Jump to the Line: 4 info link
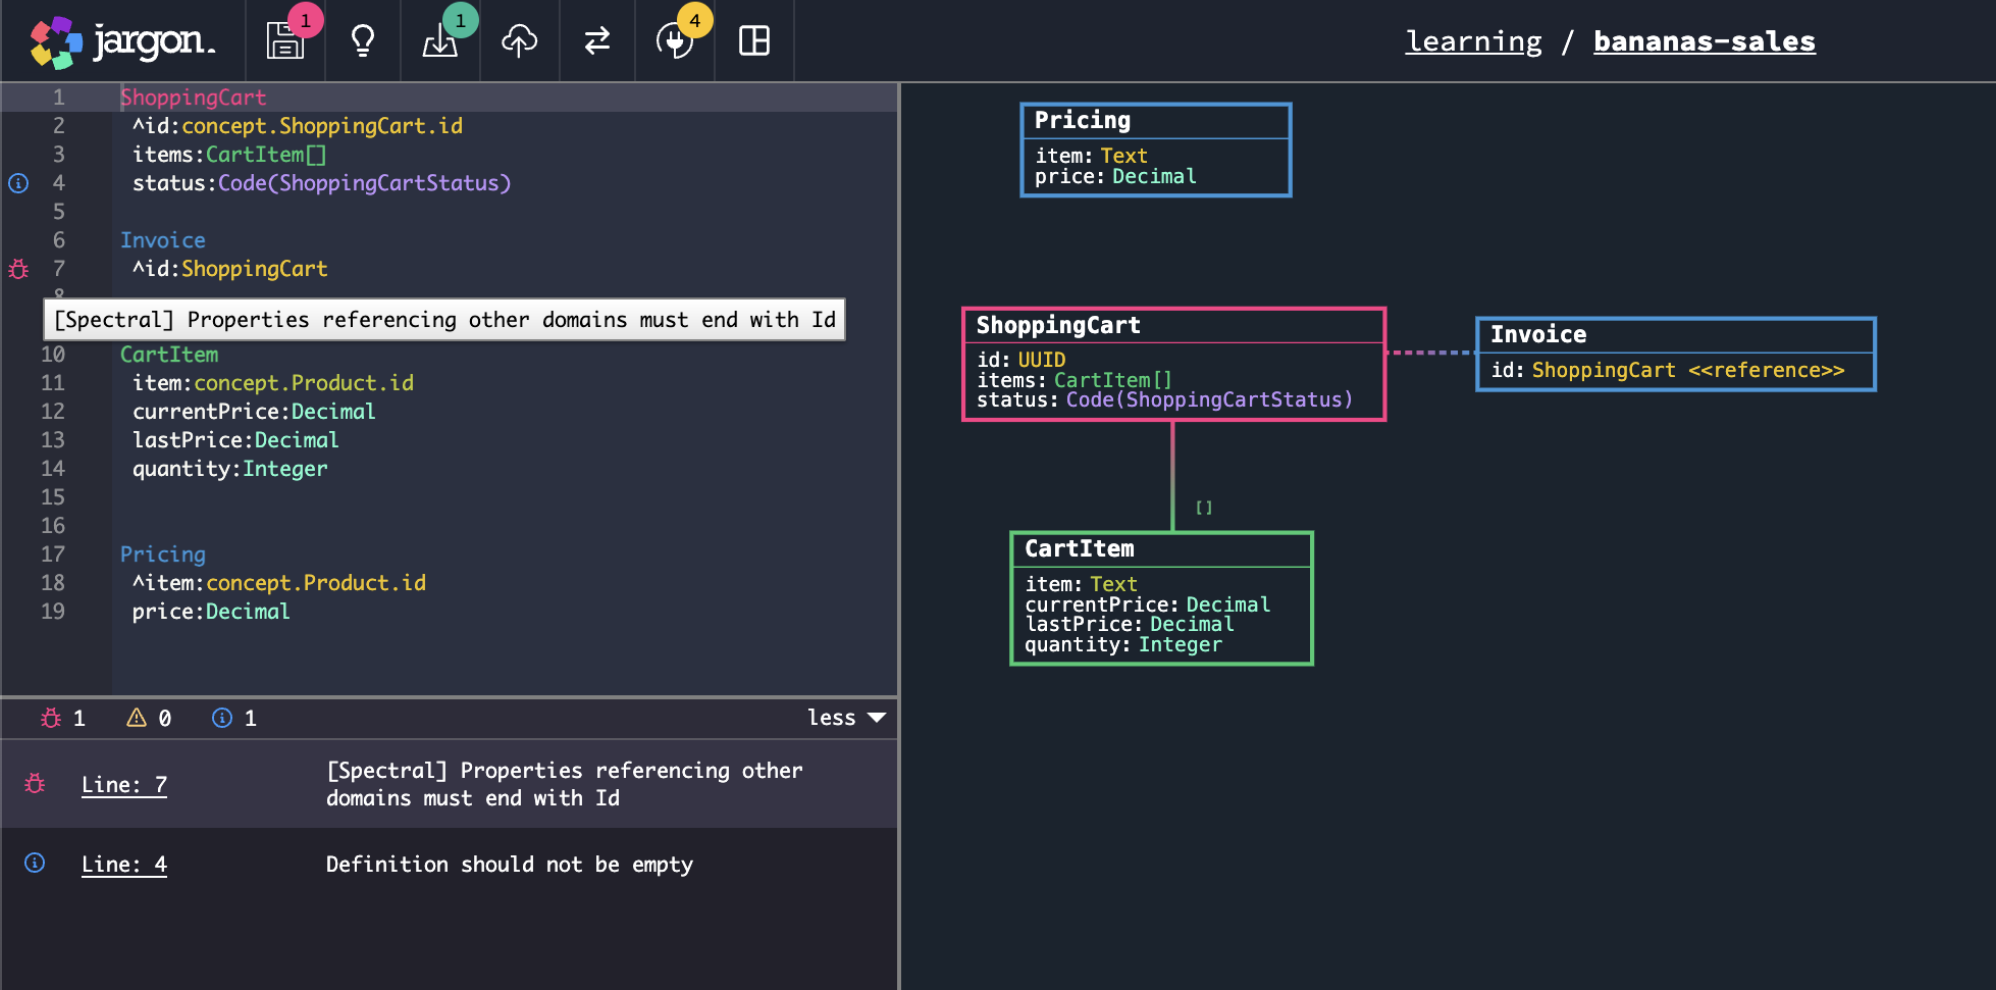1996x990 pixels. click(x=124, y=865)
